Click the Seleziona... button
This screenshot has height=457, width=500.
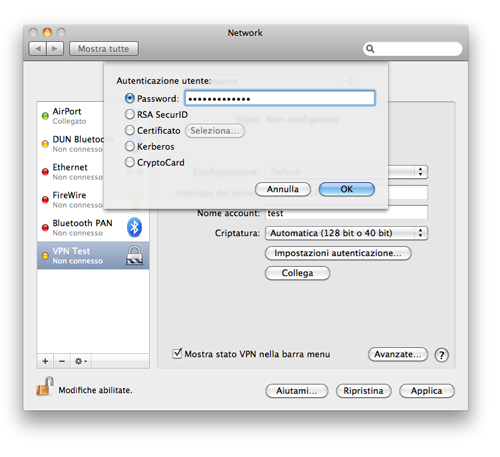[215, 131]
